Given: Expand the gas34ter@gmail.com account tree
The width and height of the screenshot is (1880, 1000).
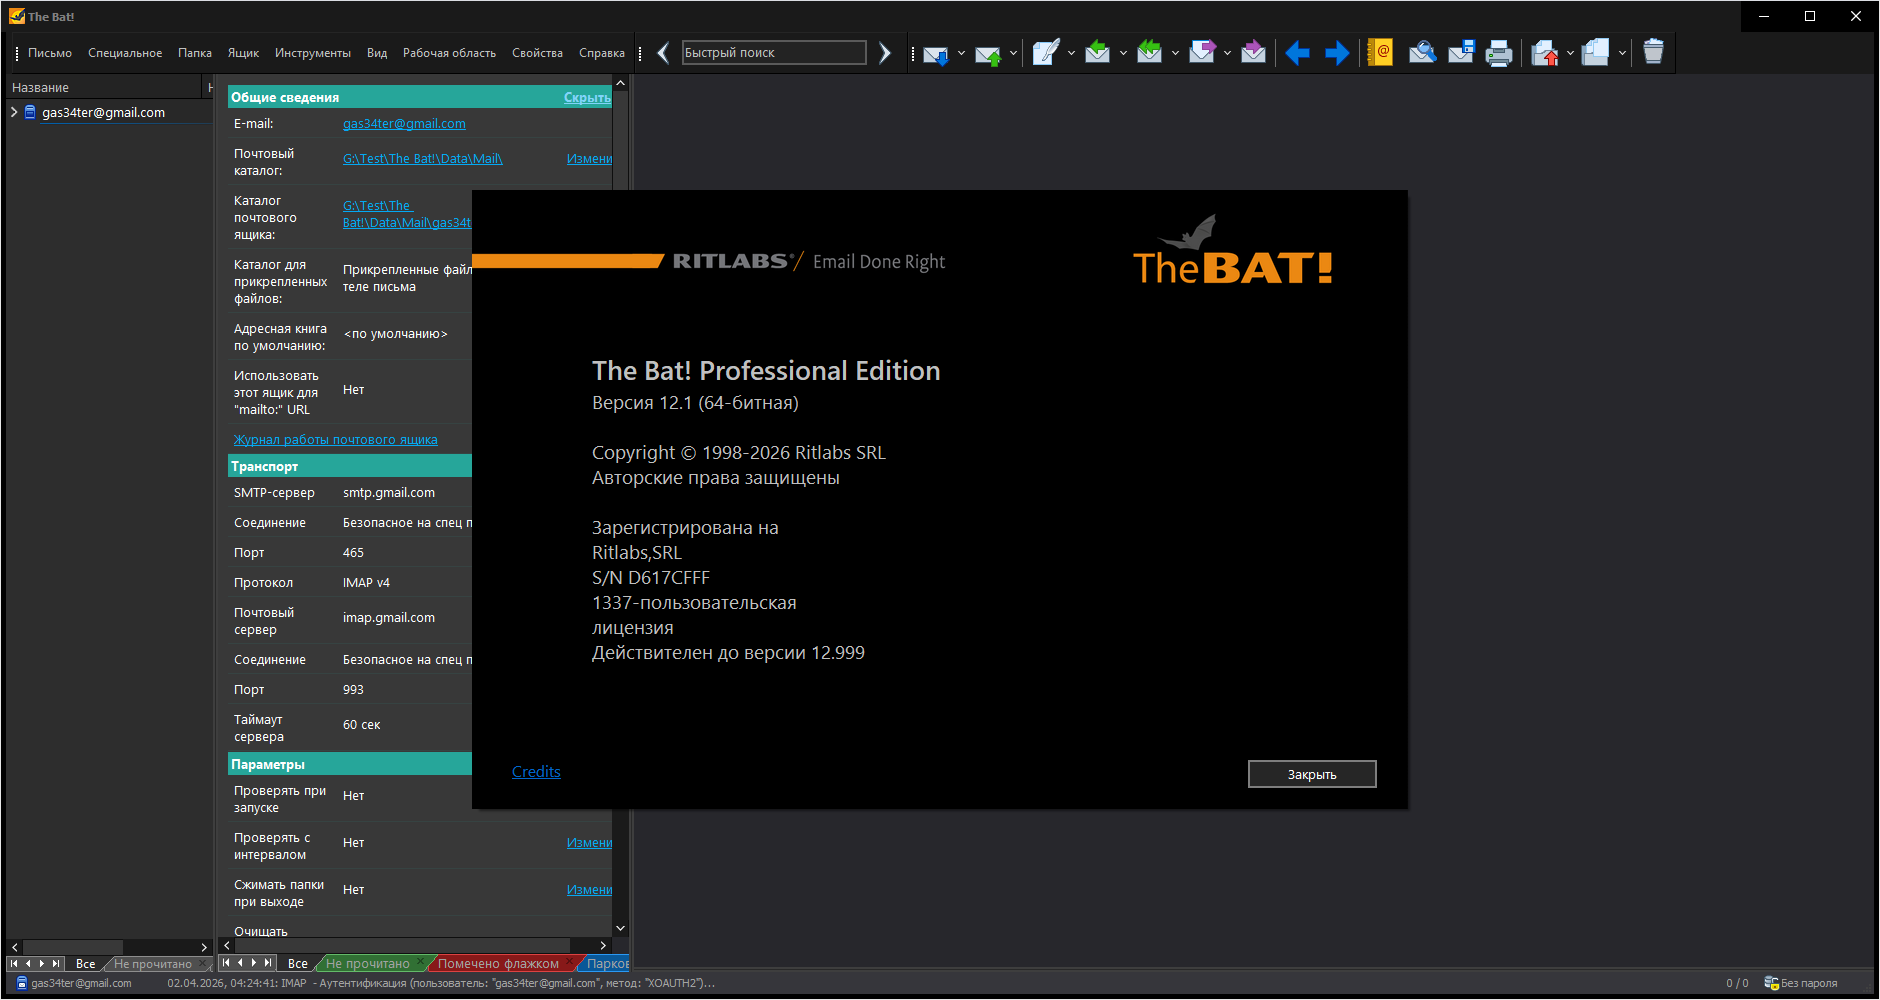Looking at the screenshot, I should pos(14,112).
